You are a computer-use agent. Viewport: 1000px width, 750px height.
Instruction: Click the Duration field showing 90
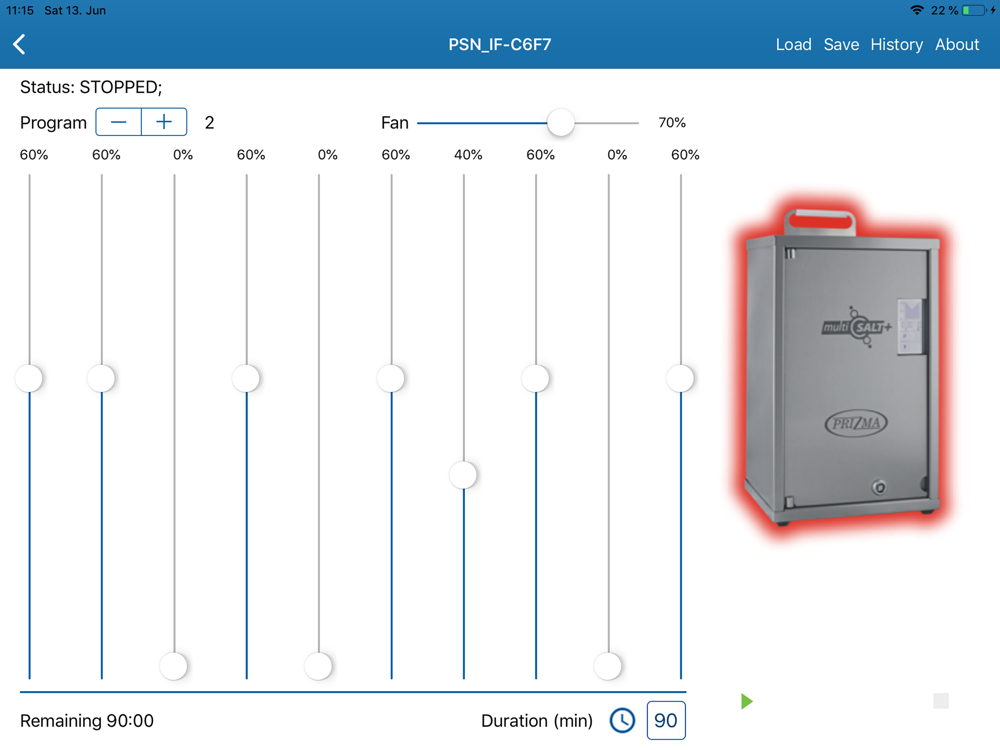click(666, 721)
